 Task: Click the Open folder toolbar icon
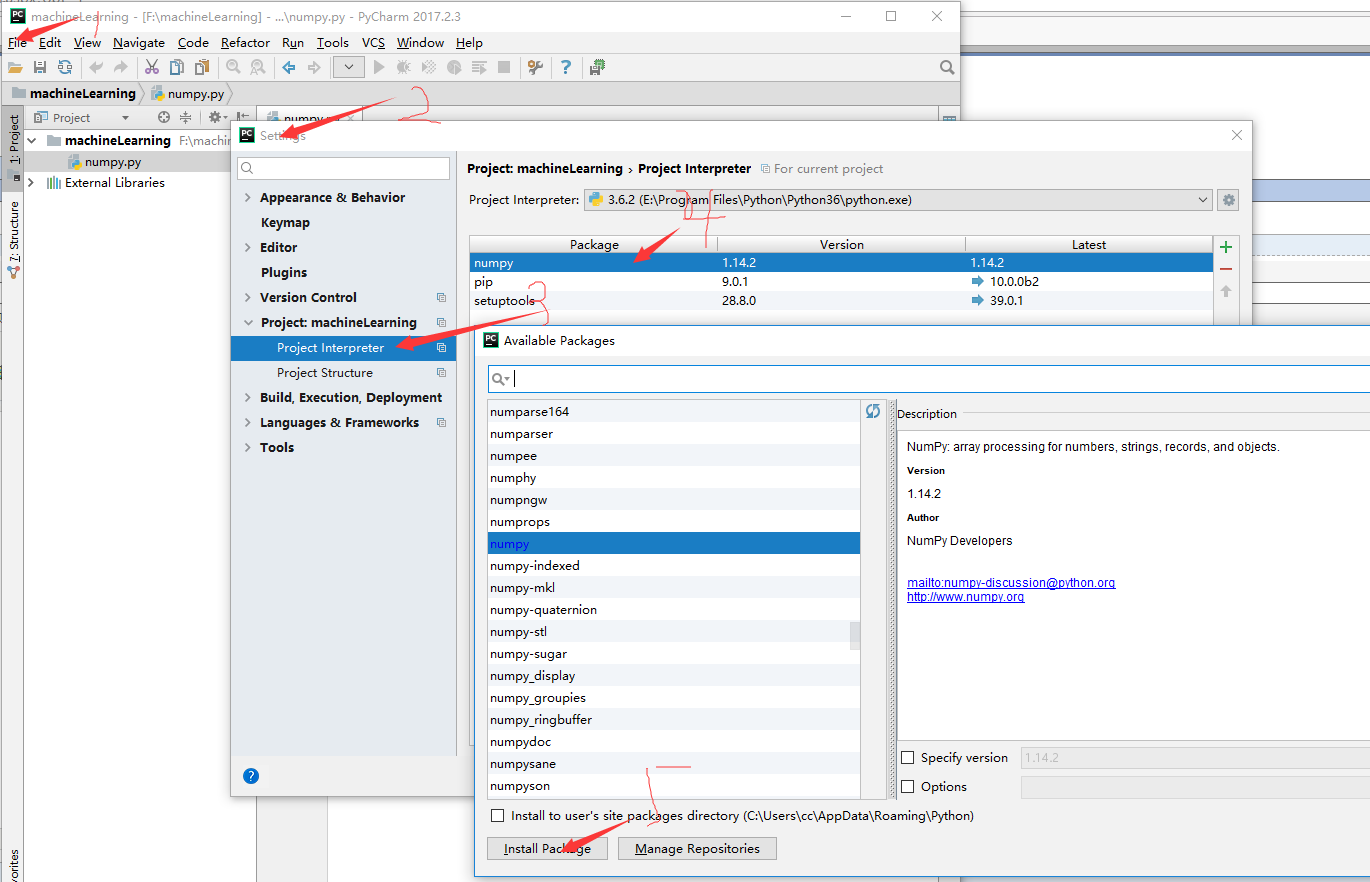[15, 67]
